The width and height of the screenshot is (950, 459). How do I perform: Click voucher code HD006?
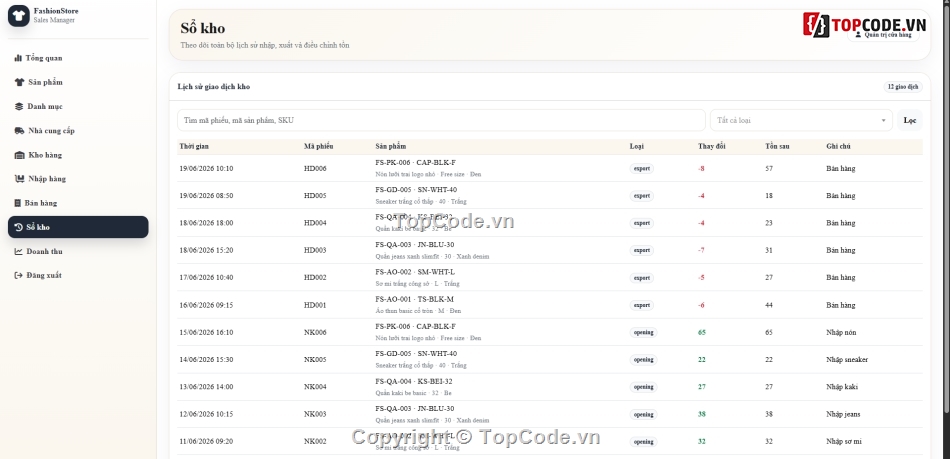pyautogui.click(x=315, y=168)
